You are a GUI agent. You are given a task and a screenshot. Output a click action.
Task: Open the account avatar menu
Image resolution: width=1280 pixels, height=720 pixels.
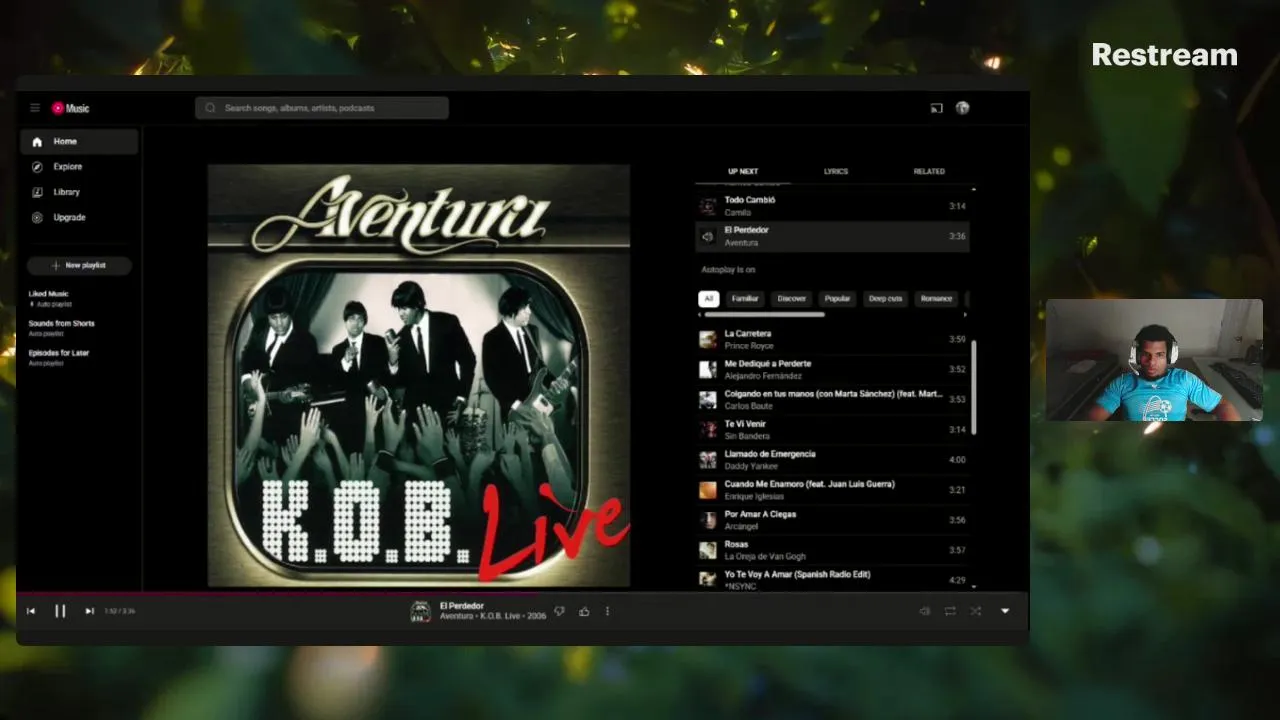[x=962, y=108]
